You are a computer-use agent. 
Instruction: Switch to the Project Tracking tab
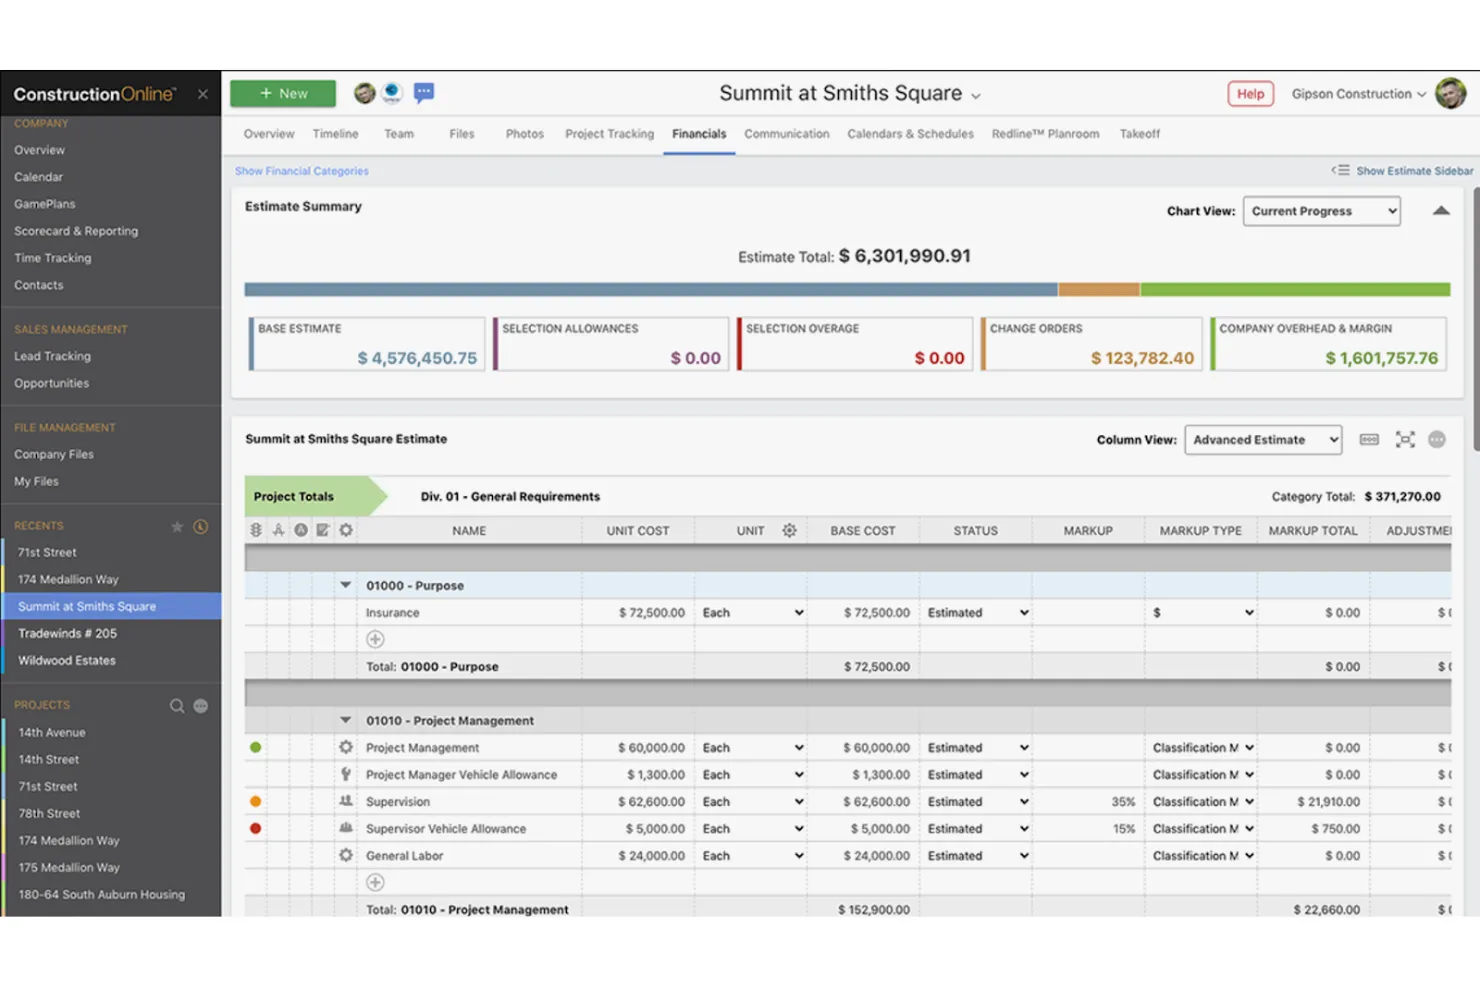pos(609,133)
